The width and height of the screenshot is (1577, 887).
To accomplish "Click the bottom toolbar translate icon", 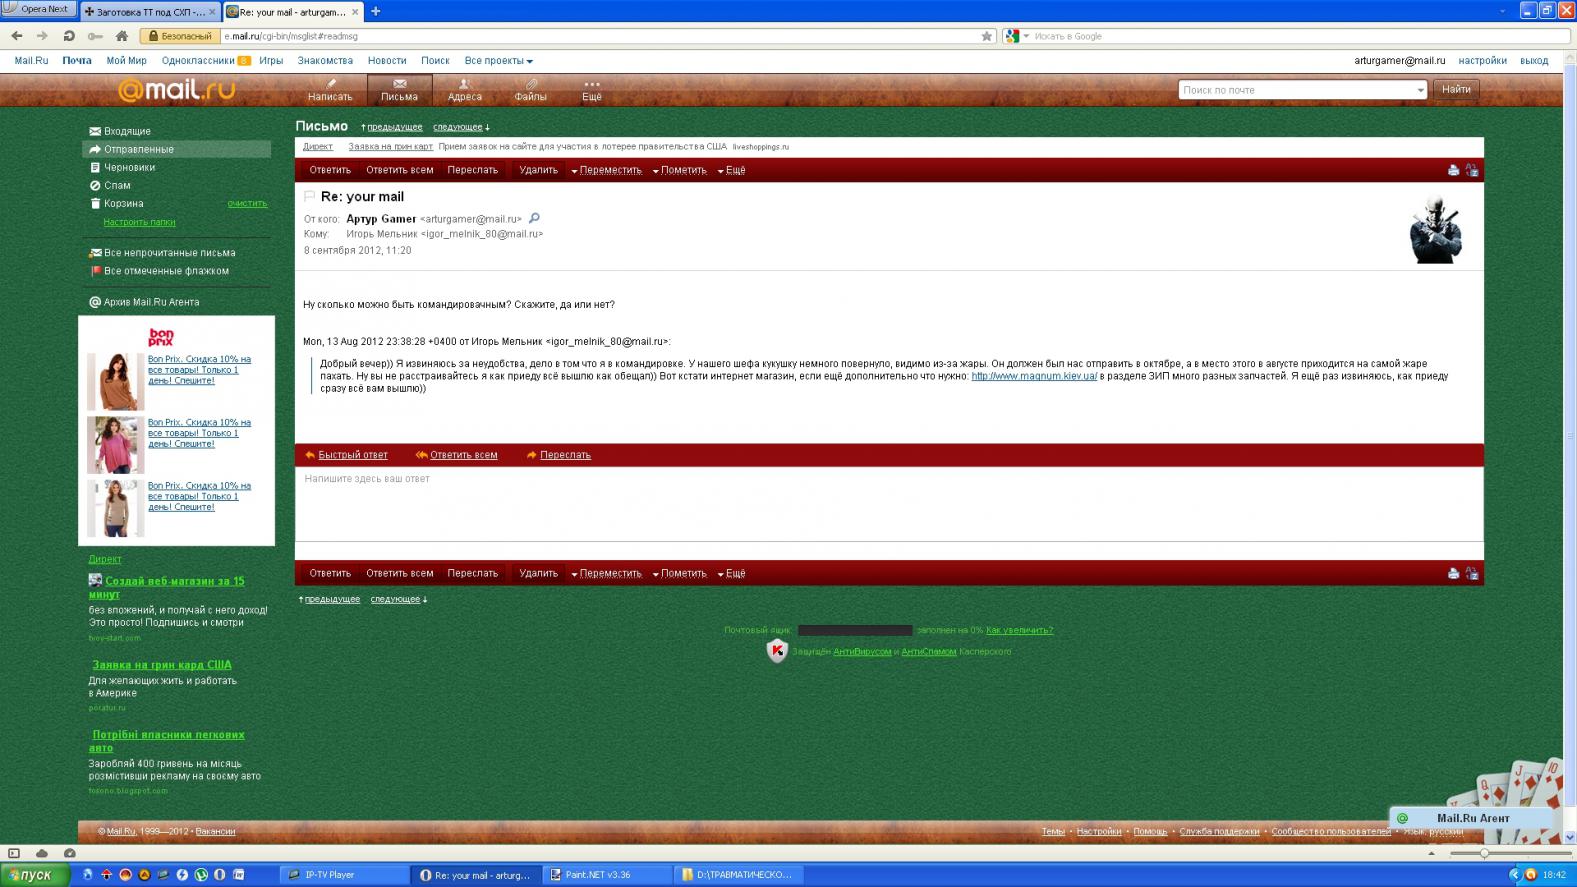I will [1471, 573].
